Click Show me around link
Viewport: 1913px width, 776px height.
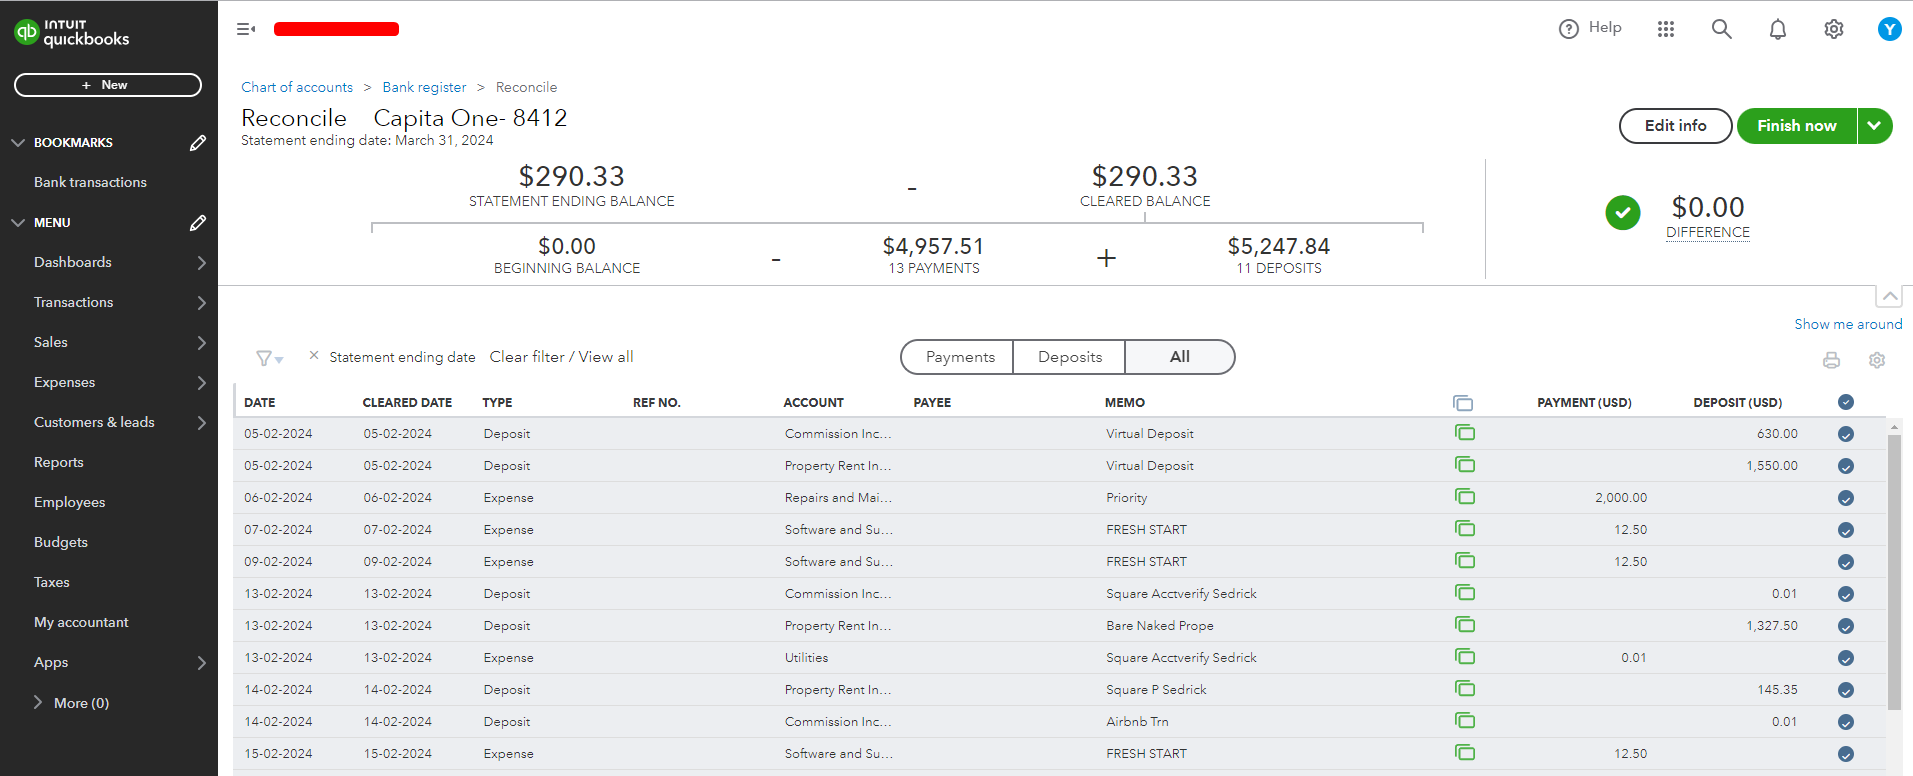pos(1848,324)
